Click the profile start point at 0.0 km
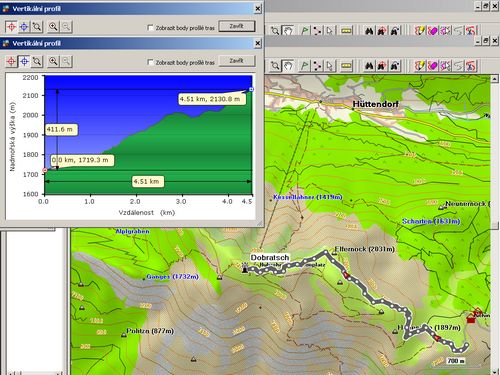 [x=45, y=170]
